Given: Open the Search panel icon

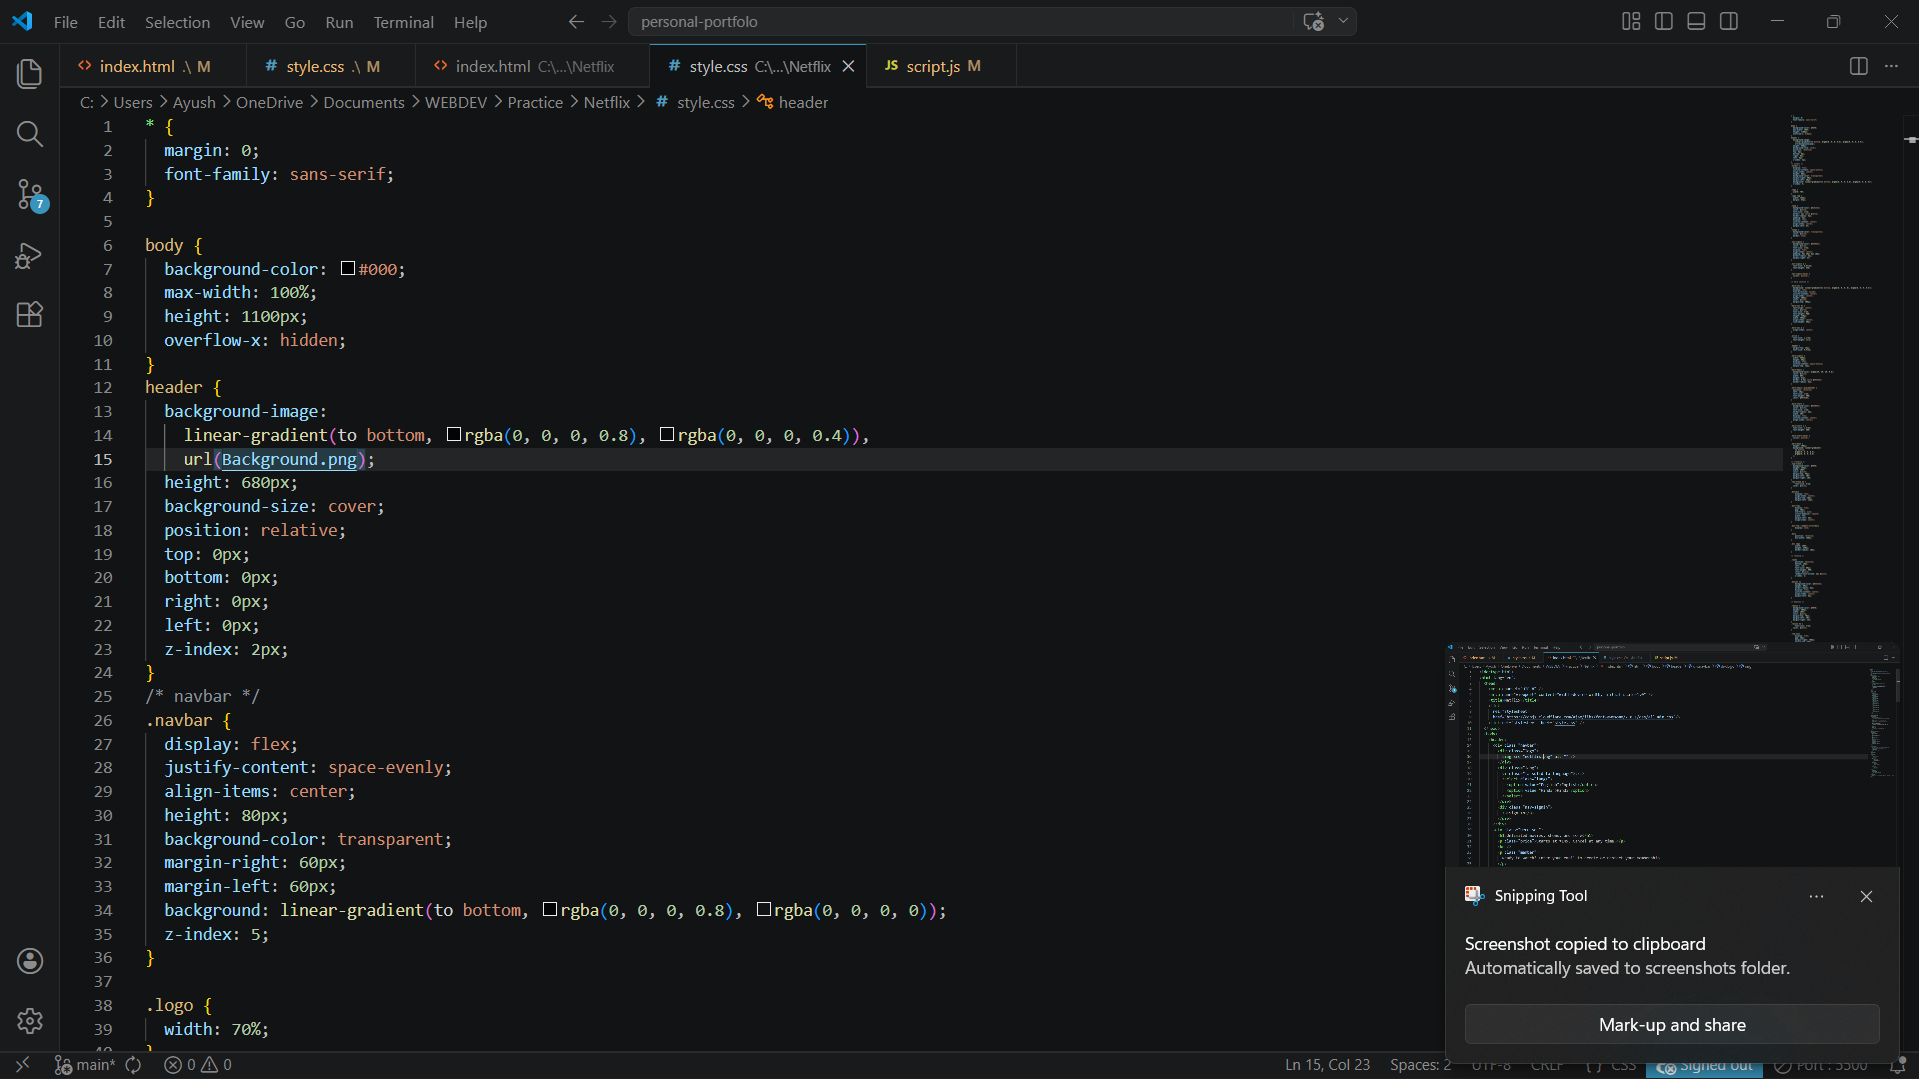Looking at the screenshot, I should [x=30, y=134].
